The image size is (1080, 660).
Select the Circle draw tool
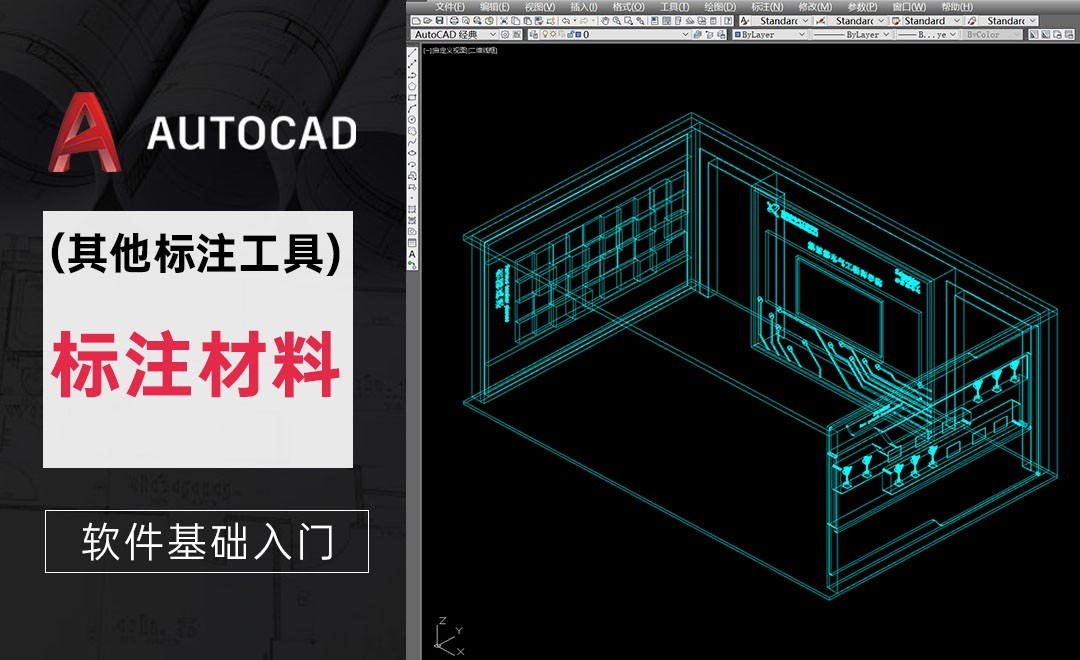click(x=413, y=119)
